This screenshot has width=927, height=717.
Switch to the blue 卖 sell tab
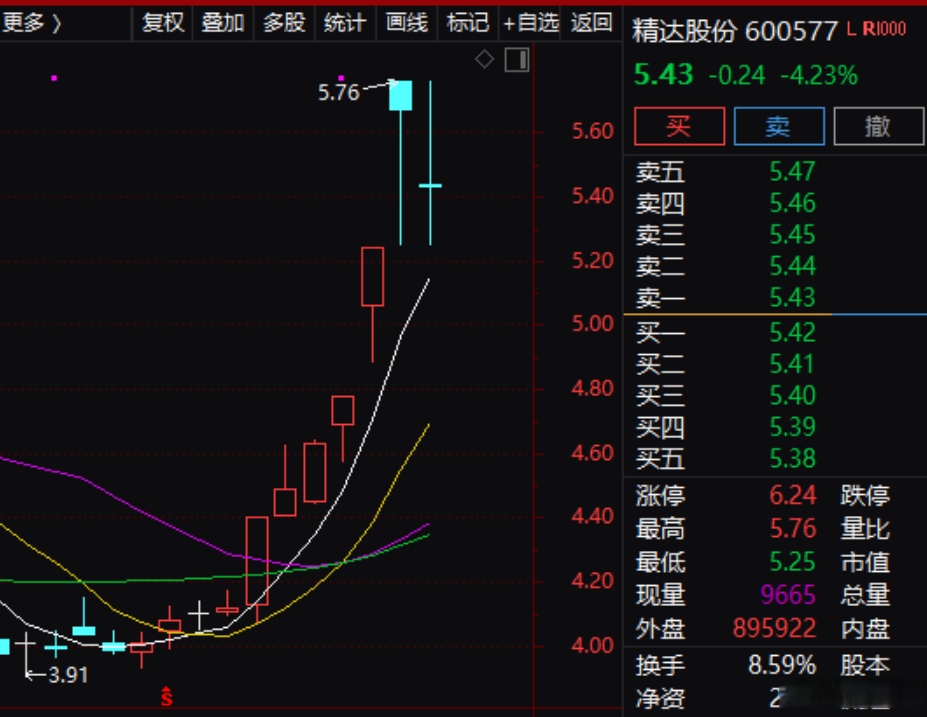click(x=778, y=126)
